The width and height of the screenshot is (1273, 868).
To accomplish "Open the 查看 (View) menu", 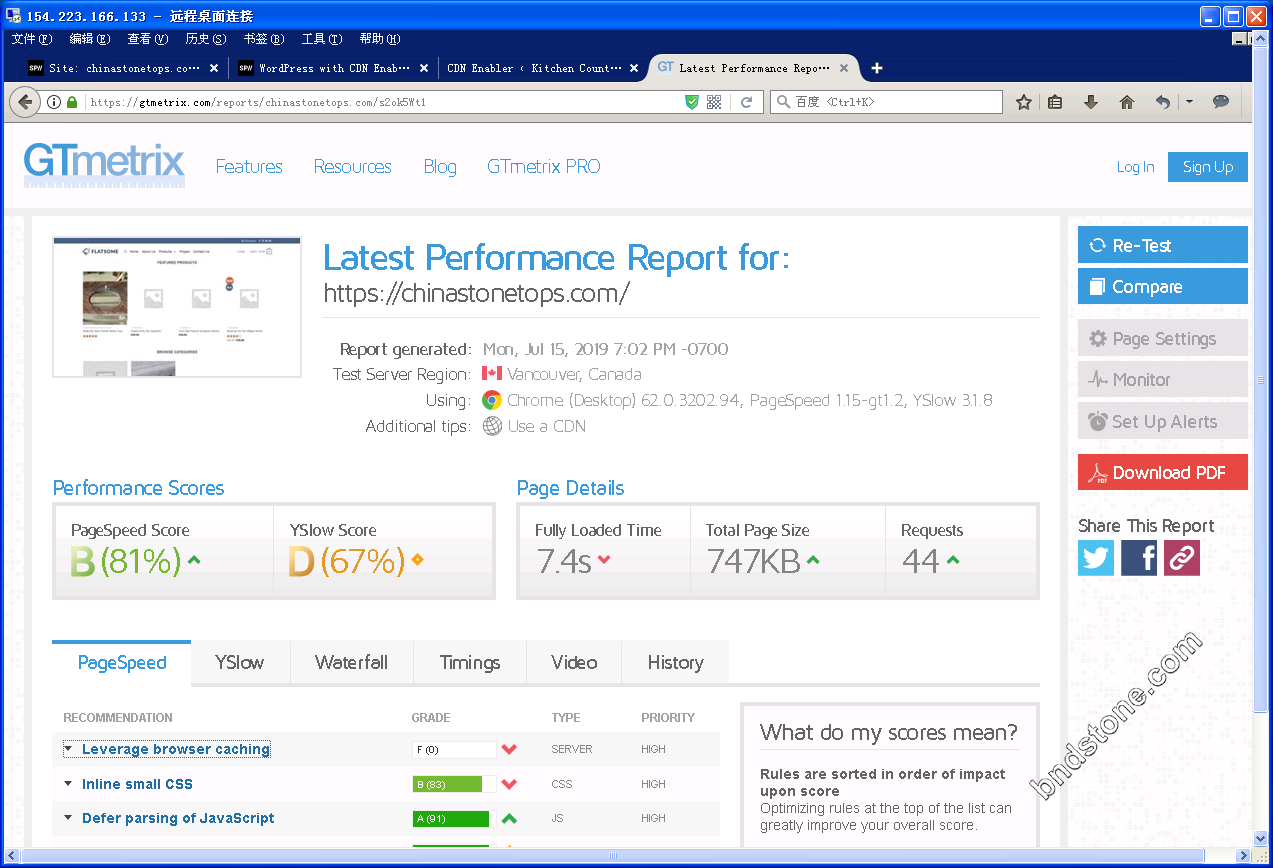I will (147, 39).
